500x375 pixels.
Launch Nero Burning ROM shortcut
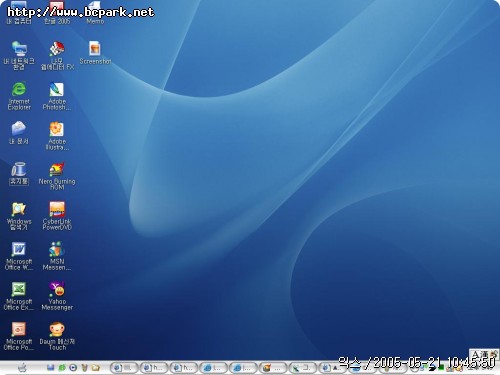(x=57, y=176)
